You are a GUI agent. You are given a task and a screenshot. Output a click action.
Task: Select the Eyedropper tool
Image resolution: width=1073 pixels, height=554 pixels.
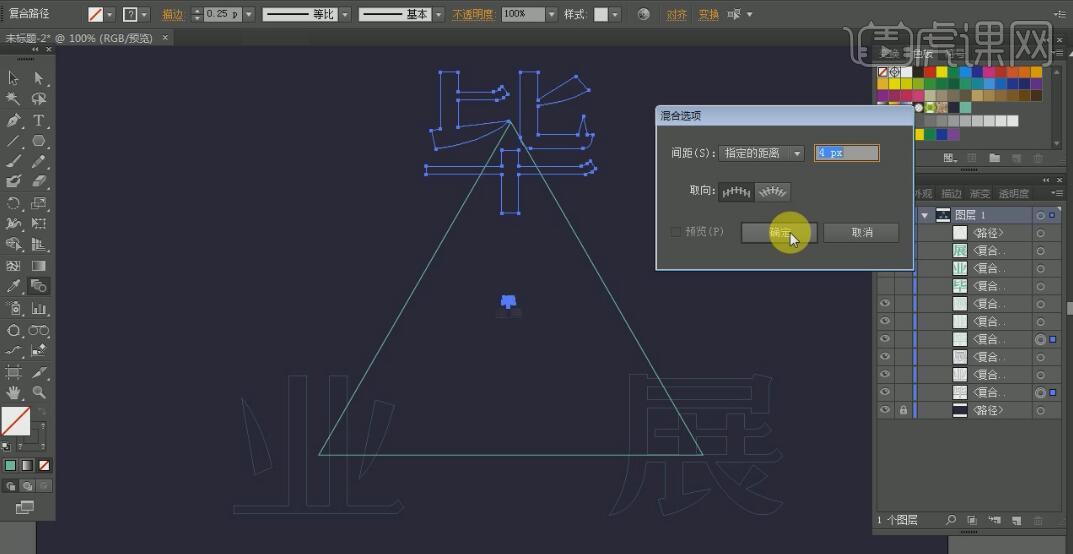[x=14, y=287]
